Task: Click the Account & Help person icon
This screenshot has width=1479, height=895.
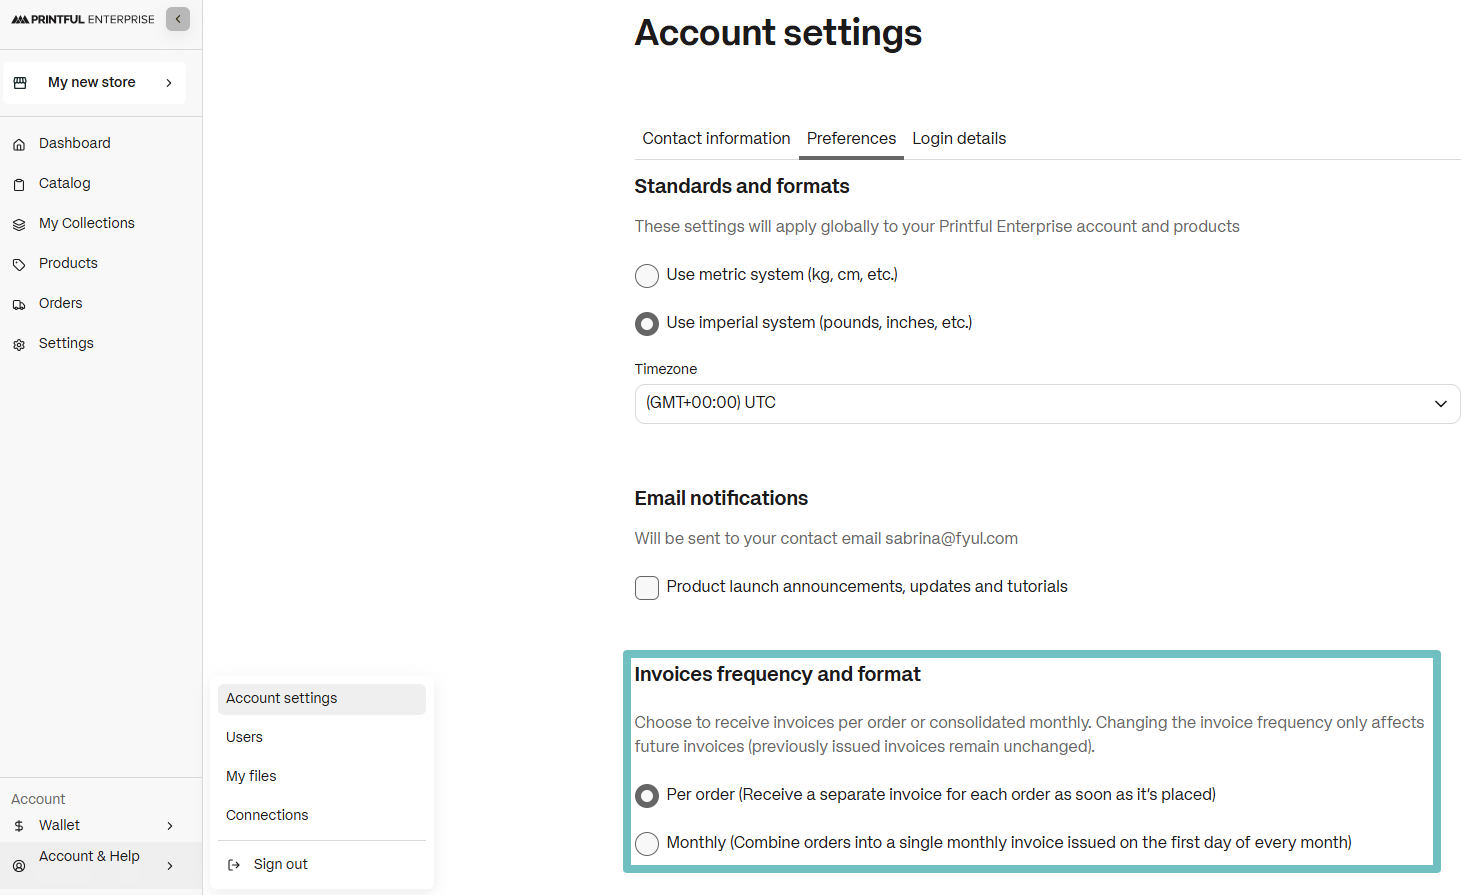Action: 19,866
